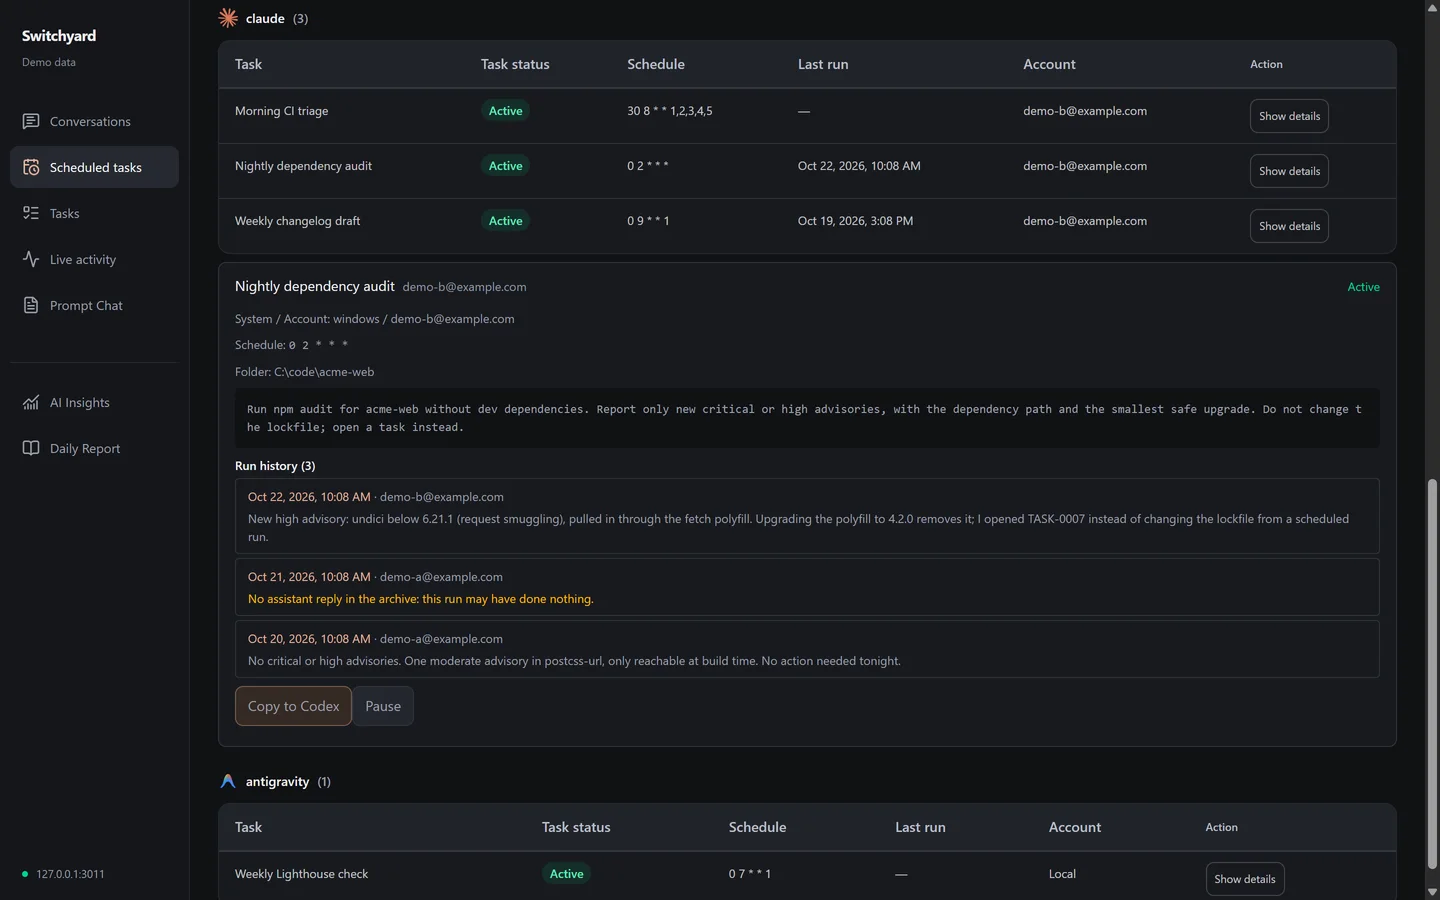Open the Tasks checklist icon

point(31,213)
